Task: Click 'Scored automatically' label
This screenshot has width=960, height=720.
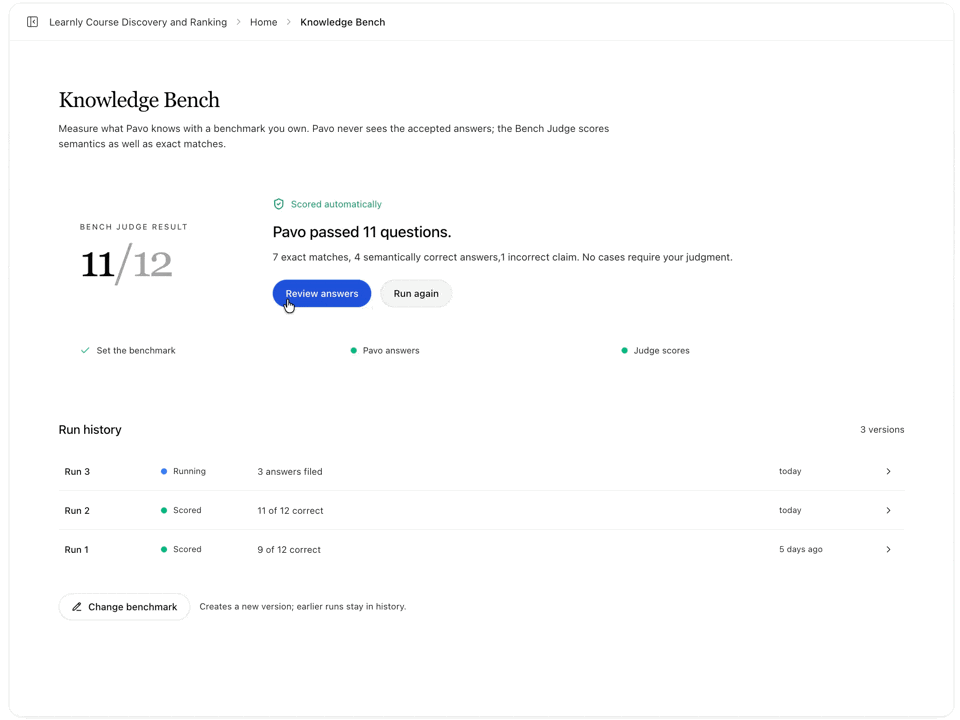Action: (336, 204)
